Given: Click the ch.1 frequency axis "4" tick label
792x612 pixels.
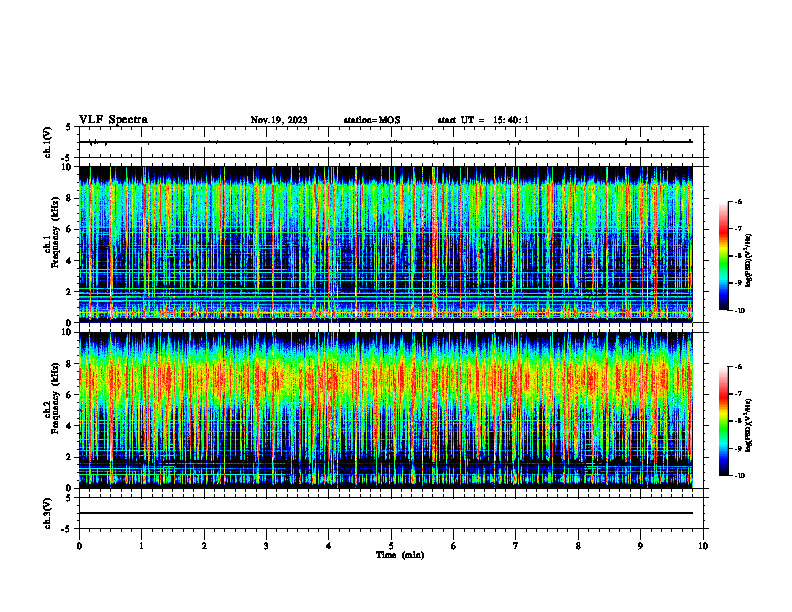Looking at the screenshot, I should (70, 261).
